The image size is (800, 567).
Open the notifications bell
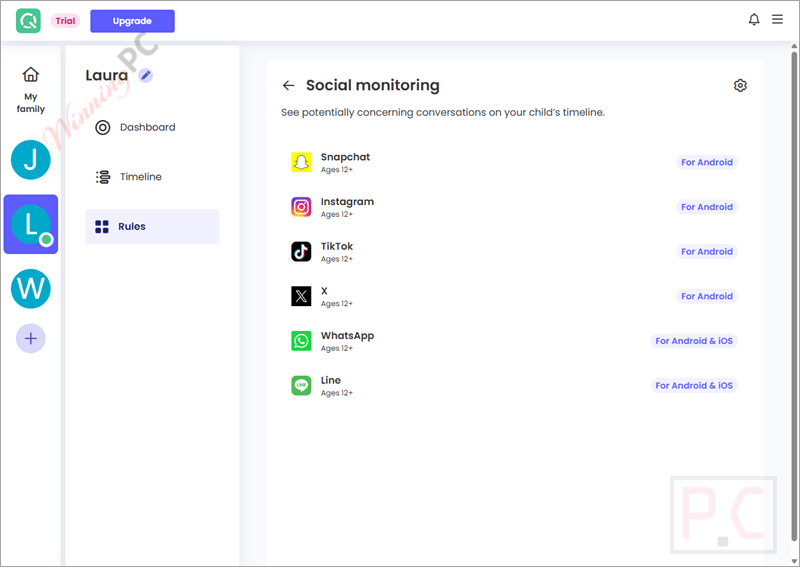(x=754, y=20)
